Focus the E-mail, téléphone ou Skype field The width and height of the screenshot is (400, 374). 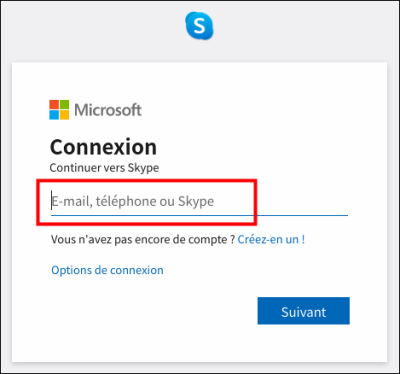199,202
